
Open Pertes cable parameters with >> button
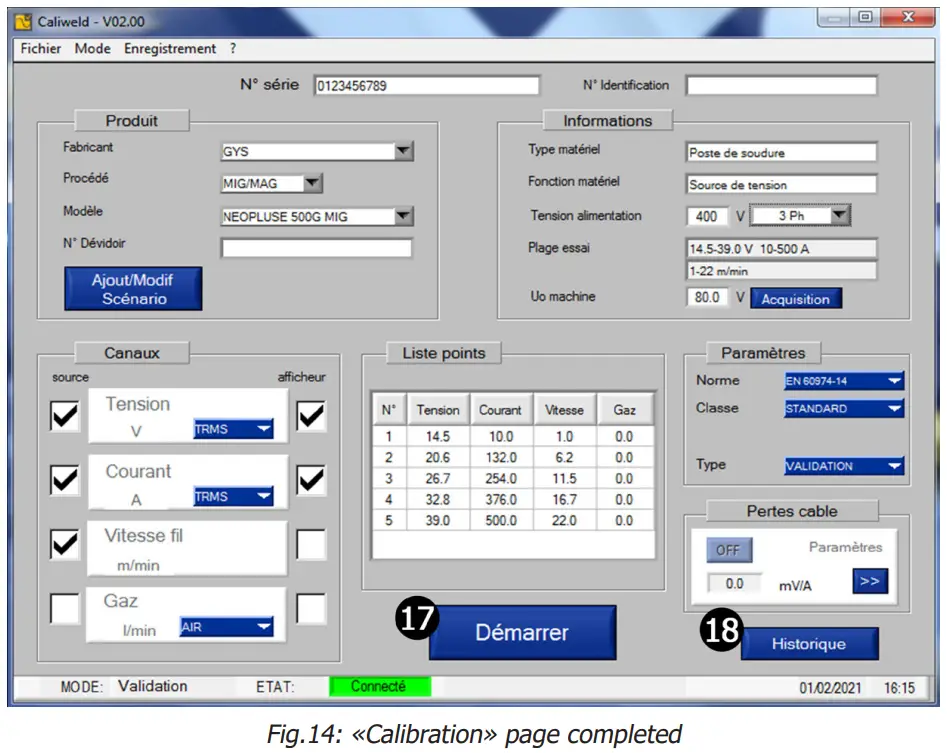pyautogui.click(x=868, y=580)
